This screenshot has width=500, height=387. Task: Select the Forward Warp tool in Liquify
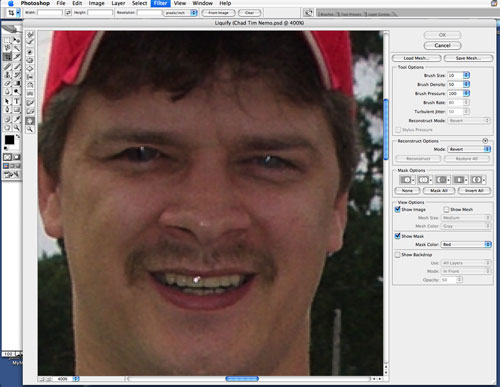[30, 35]
